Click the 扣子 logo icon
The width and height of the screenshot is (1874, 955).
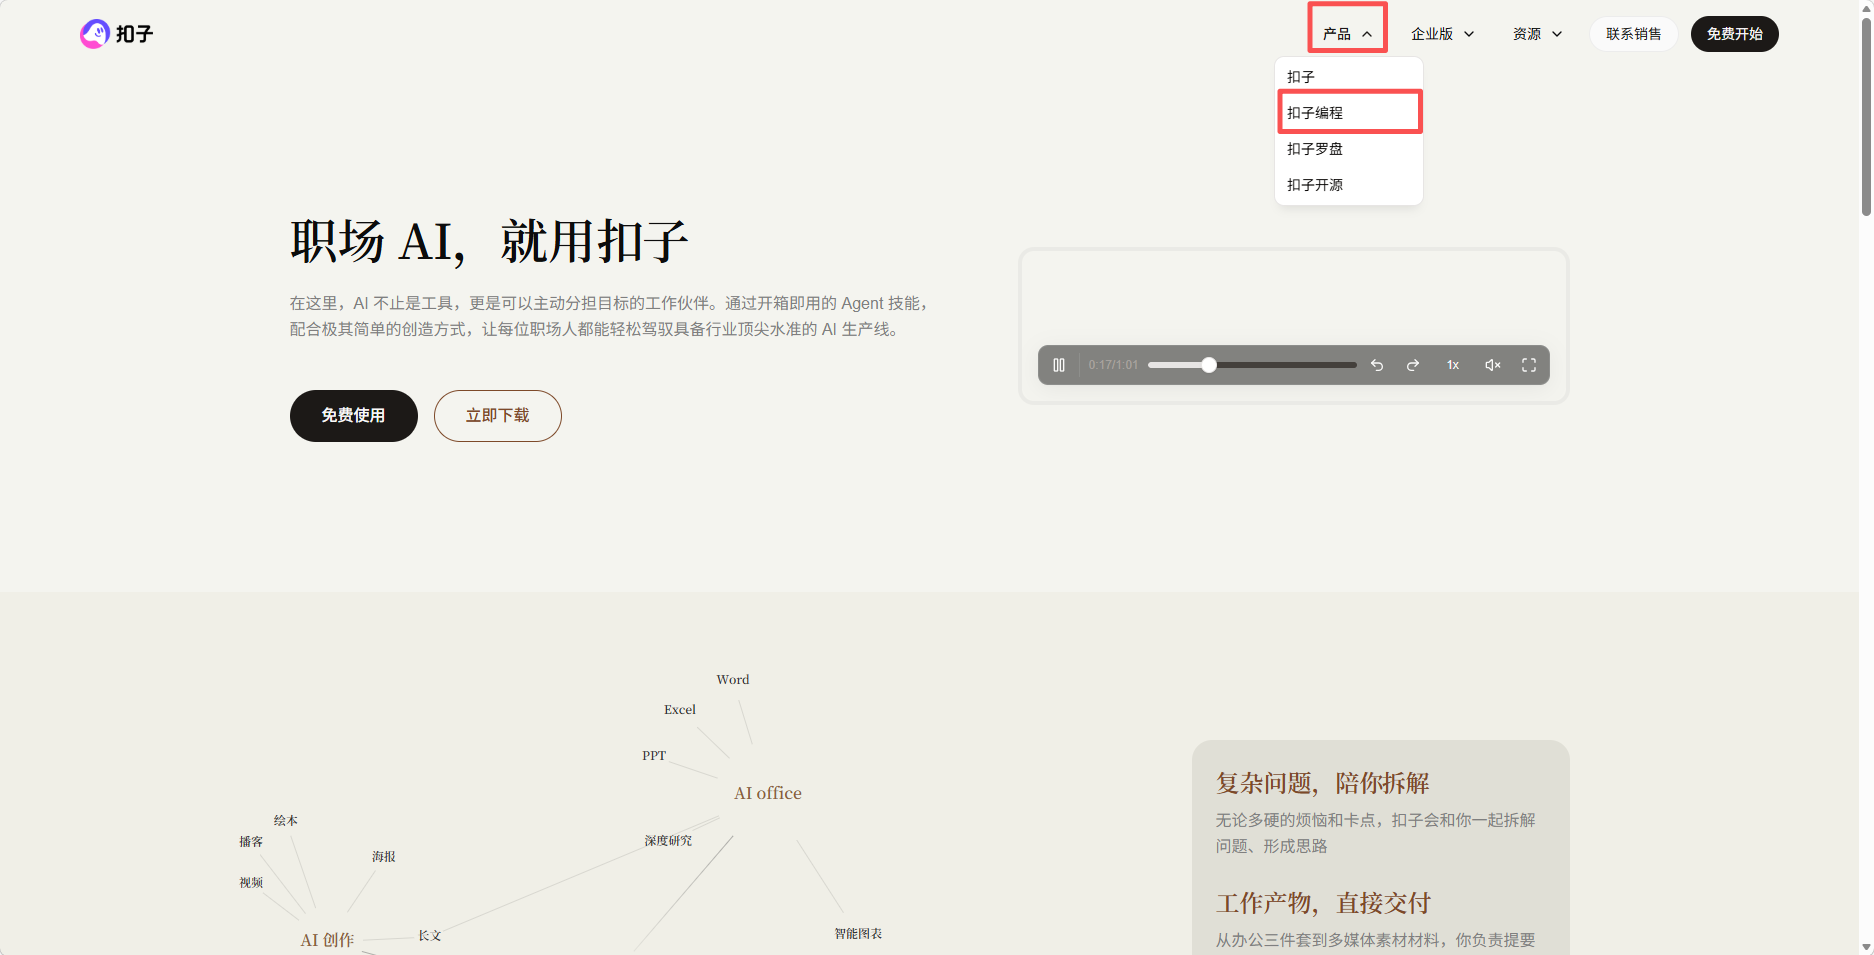point(95,34)
